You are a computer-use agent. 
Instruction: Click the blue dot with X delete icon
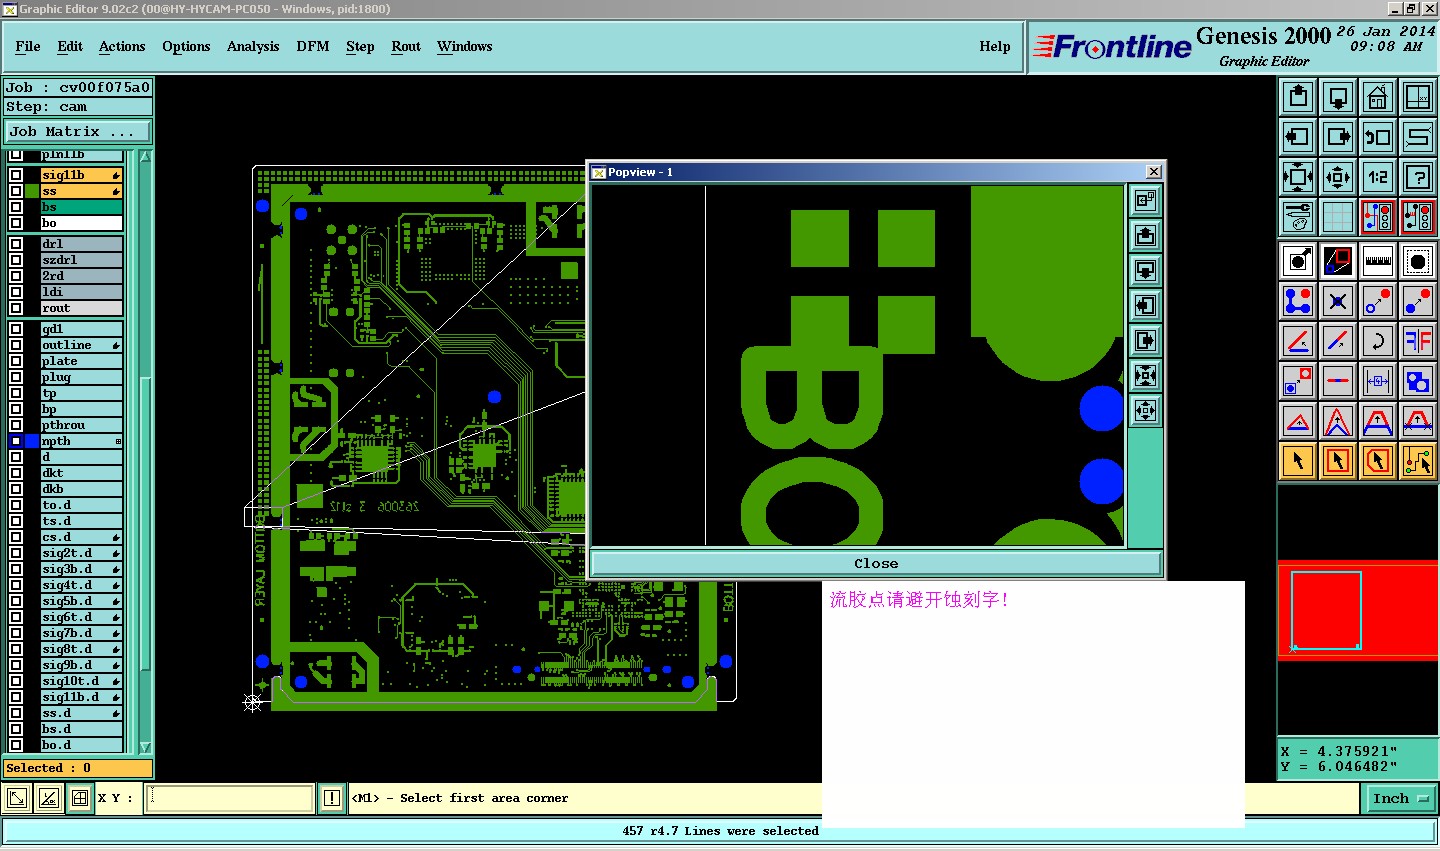[1338, 301]
